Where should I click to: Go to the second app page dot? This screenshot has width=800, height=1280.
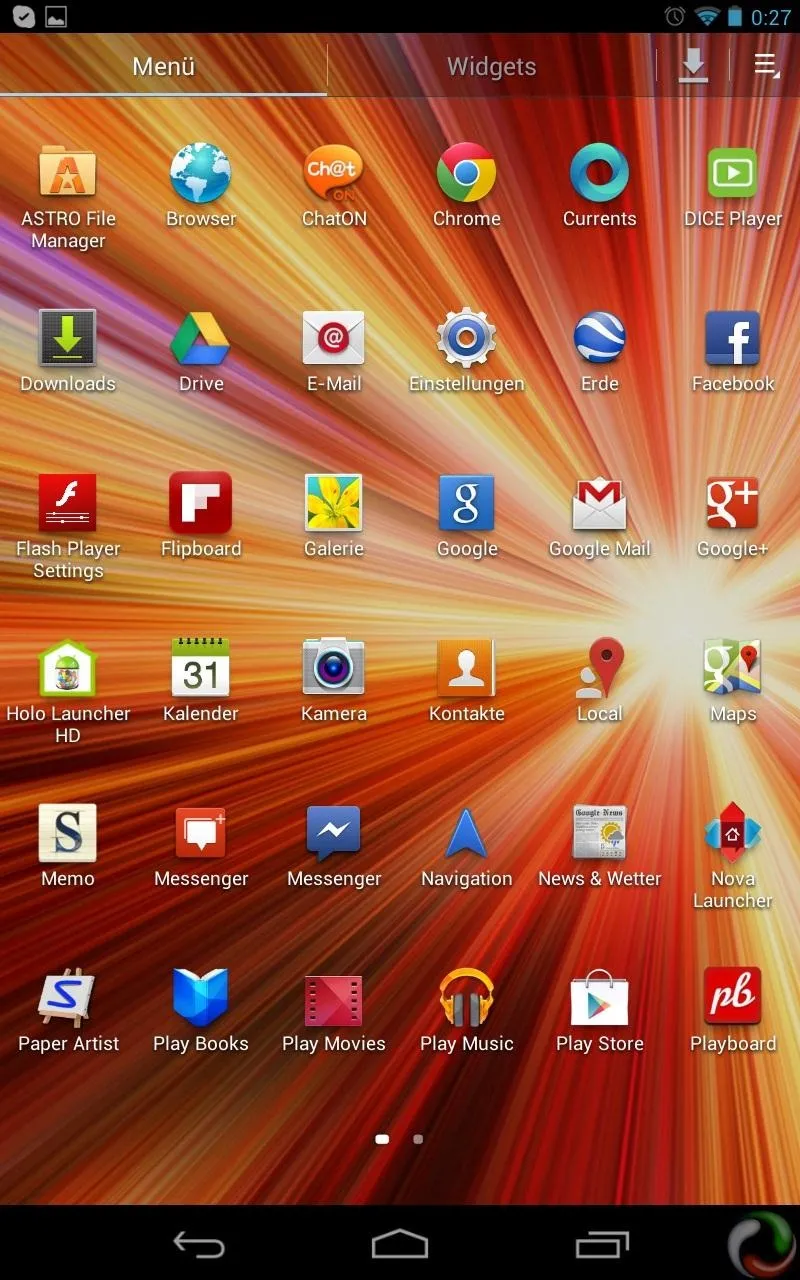point(418,1138)
